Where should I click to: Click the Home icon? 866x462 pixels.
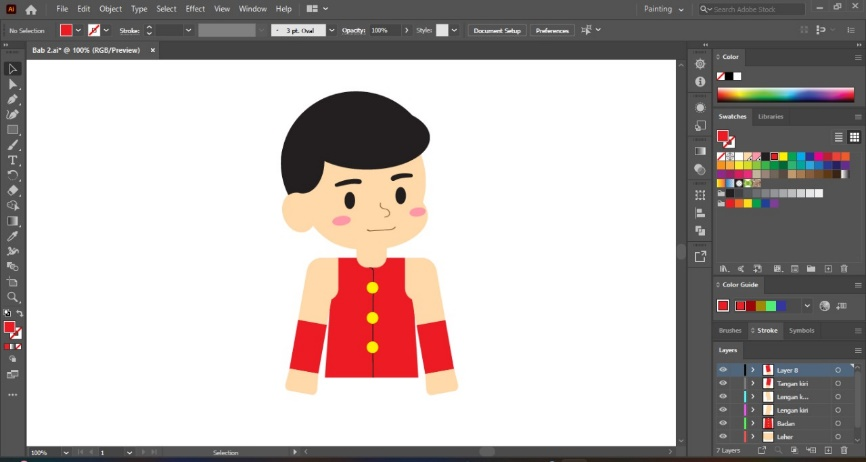coord(31,9)
